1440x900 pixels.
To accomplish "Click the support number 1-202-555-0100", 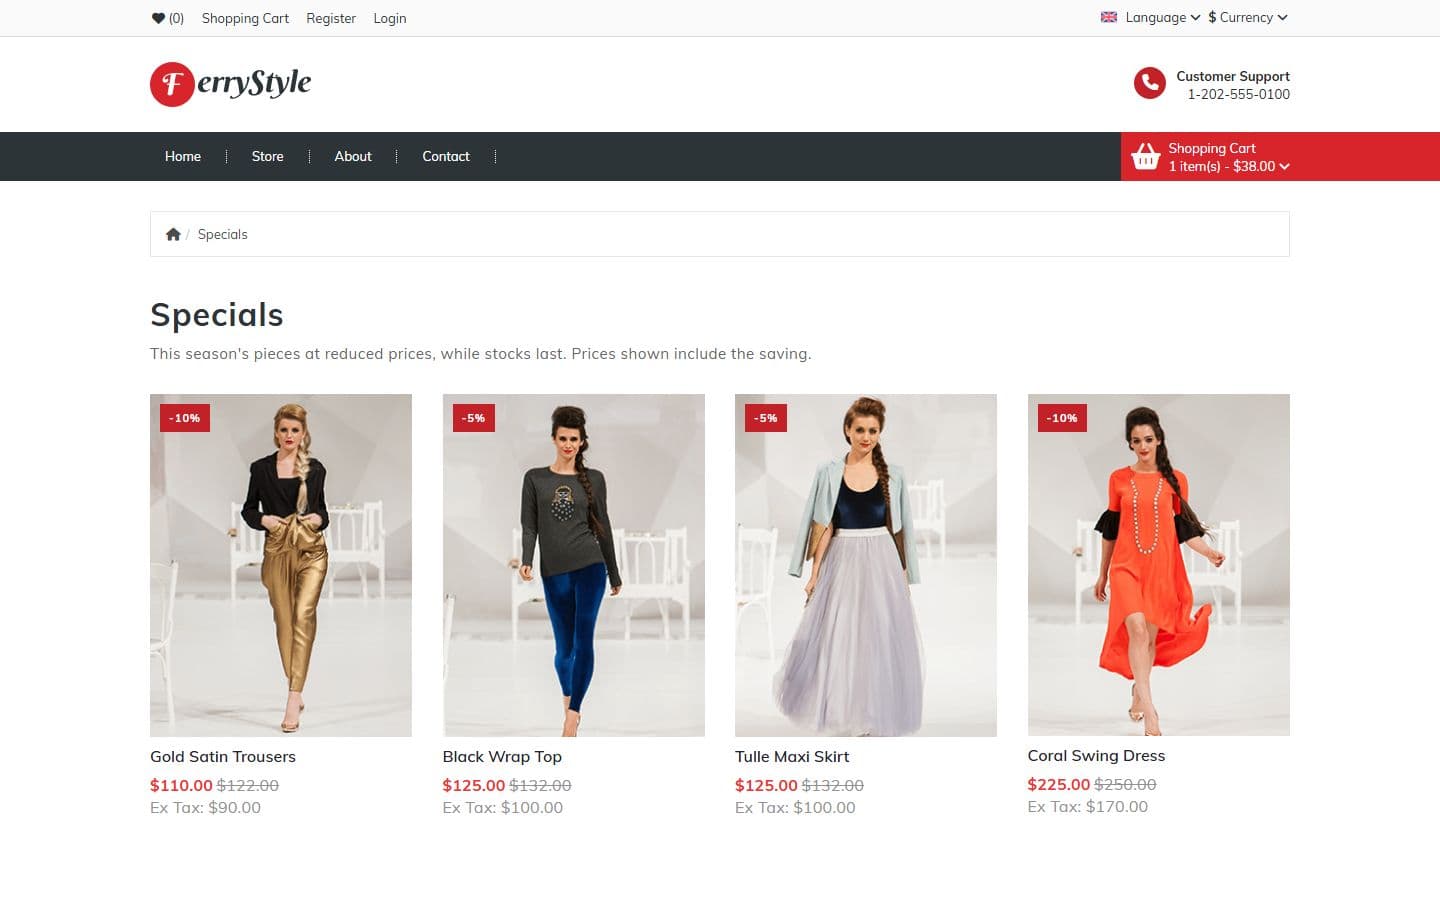I will tap(1239, 94).
